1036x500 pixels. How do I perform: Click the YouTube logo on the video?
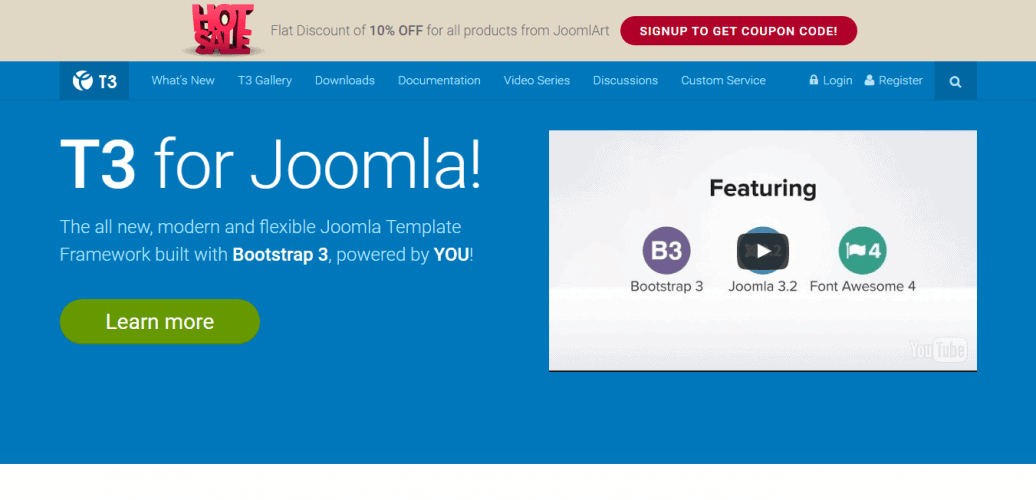pyautogui.click(x=938, y=350)
